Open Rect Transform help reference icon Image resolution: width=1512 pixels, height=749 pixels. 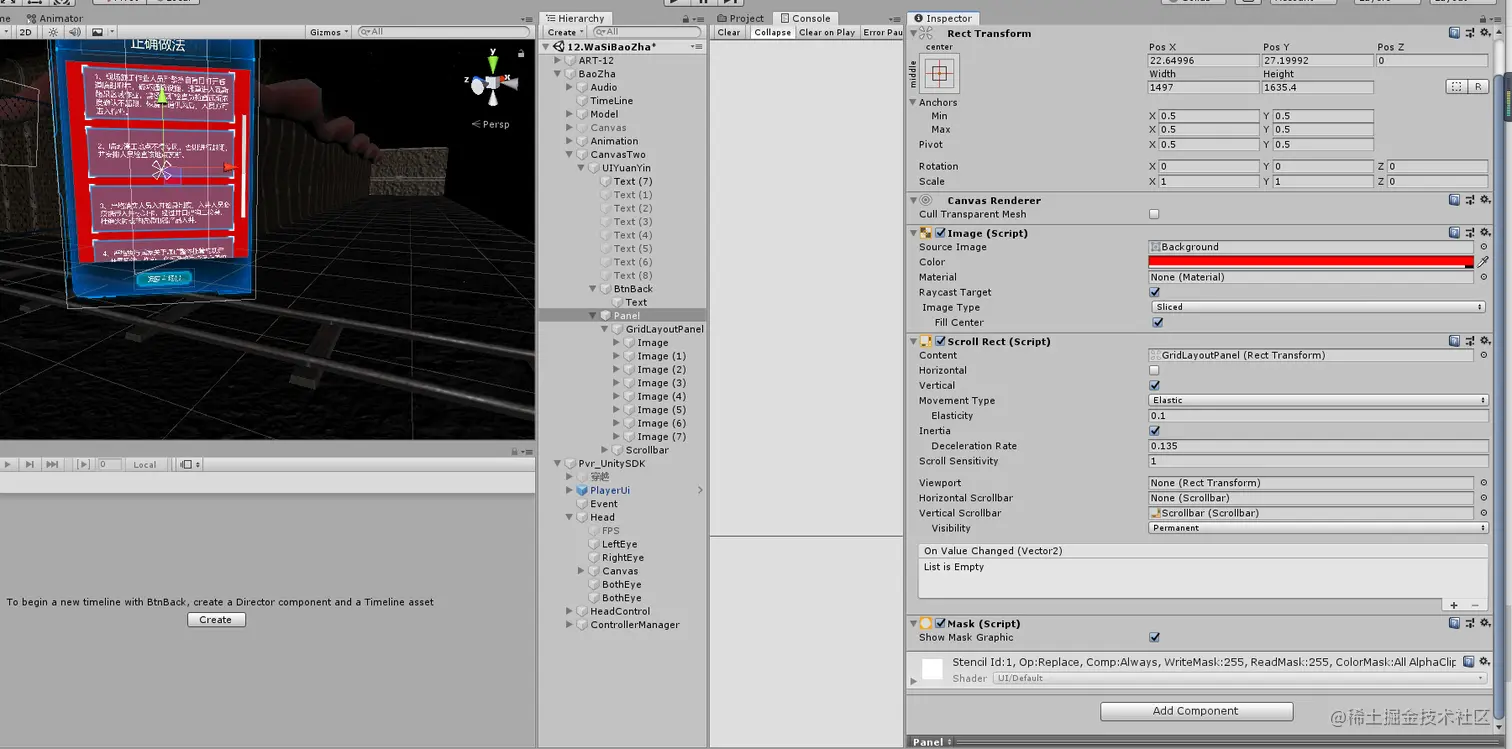click(1454, 33)
